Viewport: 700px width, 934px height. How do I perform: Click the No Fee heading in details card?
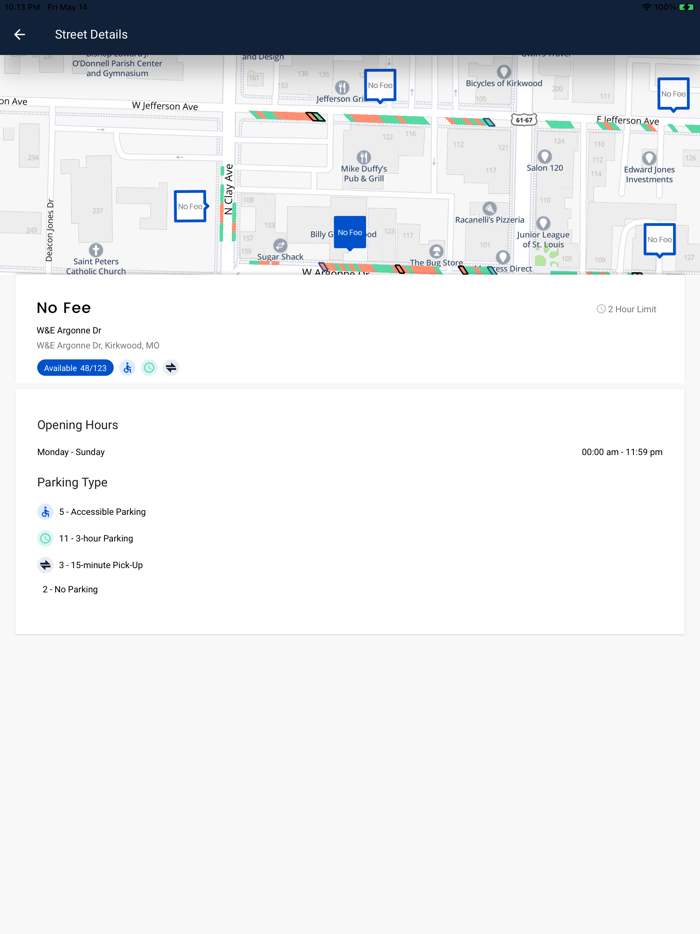[x=64, y=308]
